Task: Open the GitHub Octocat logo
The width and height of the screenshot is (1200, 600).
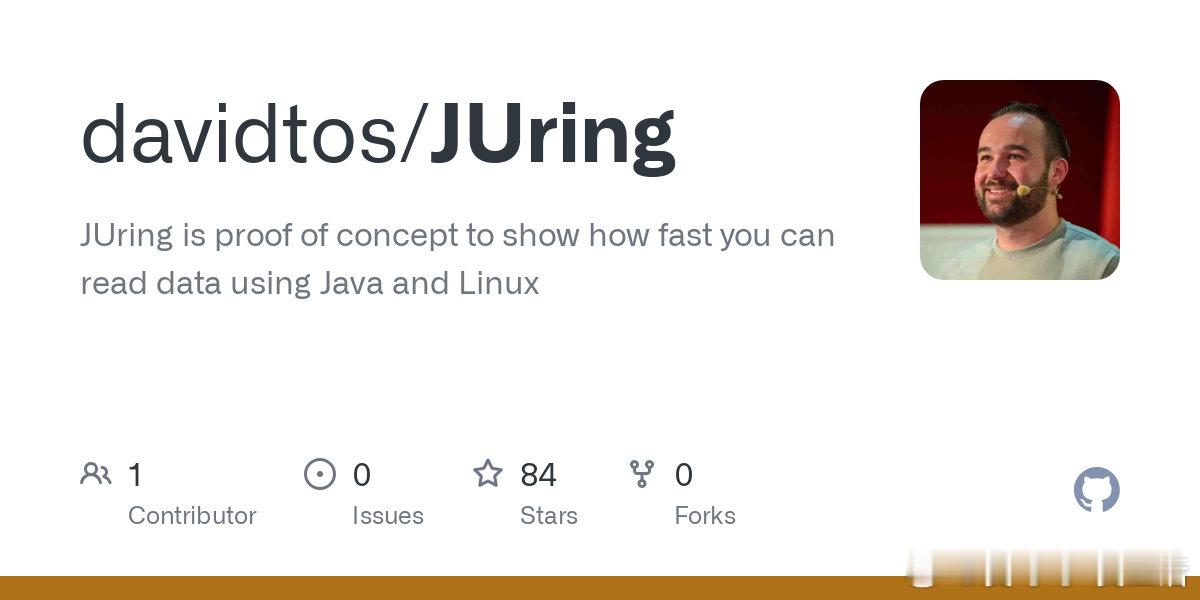Action: tap(1097, 490)
